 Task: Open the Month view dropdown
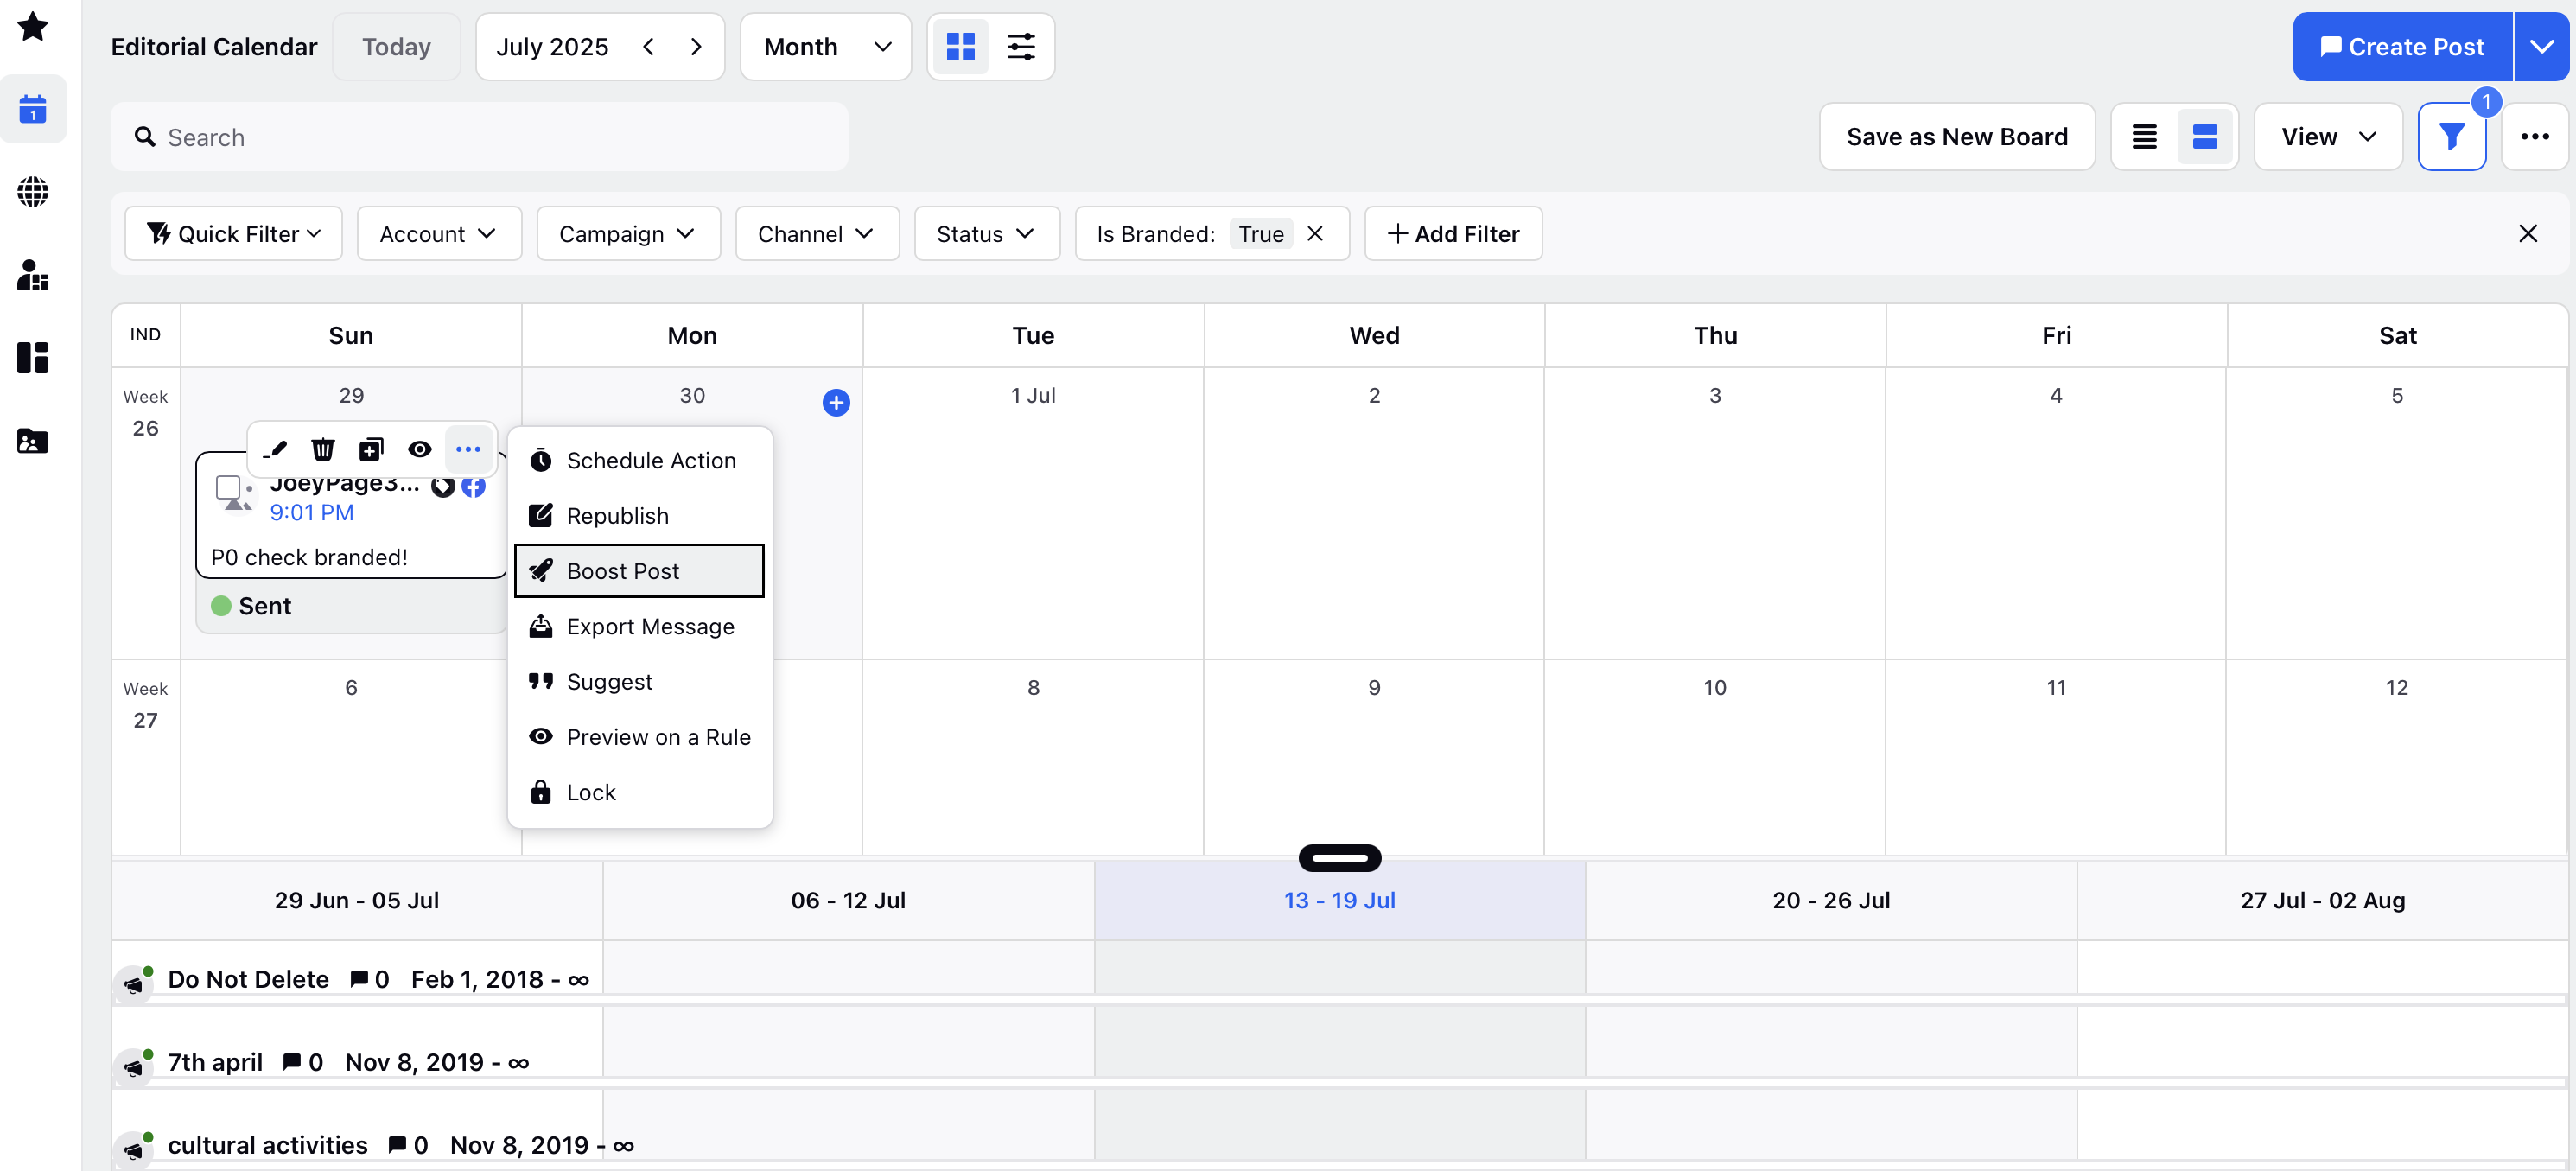pyautogui.click(x=826, y=47)
